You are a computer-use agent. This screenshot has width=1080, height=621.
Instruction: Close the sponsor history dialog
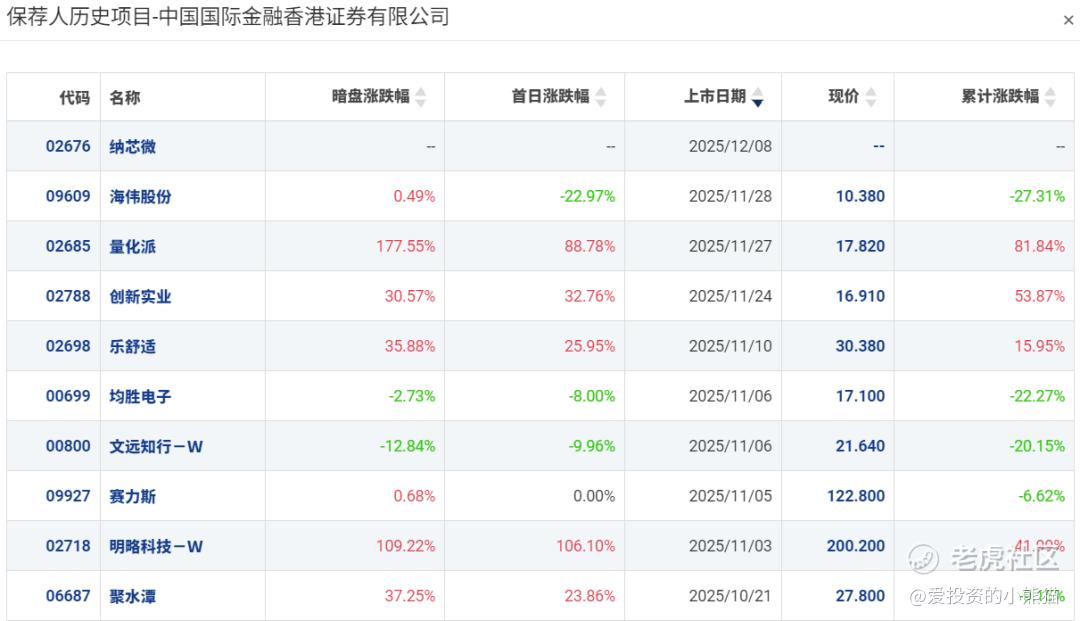click(1068, 20)
